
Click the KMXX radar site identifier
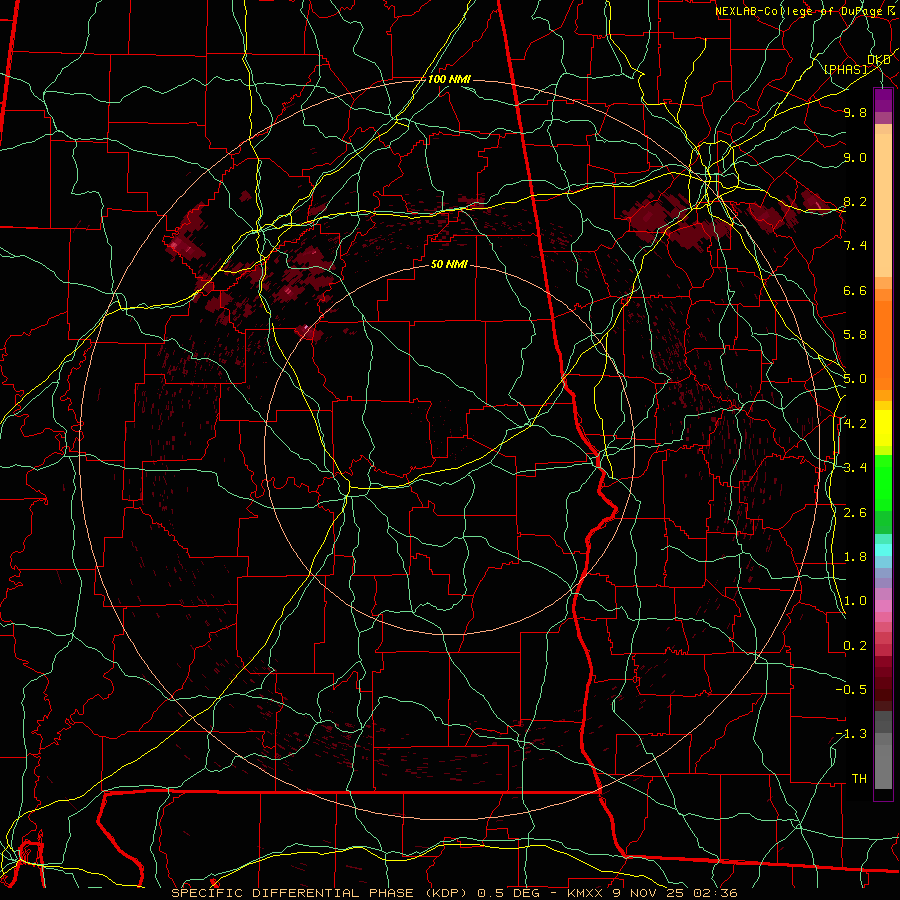(585, 893)
